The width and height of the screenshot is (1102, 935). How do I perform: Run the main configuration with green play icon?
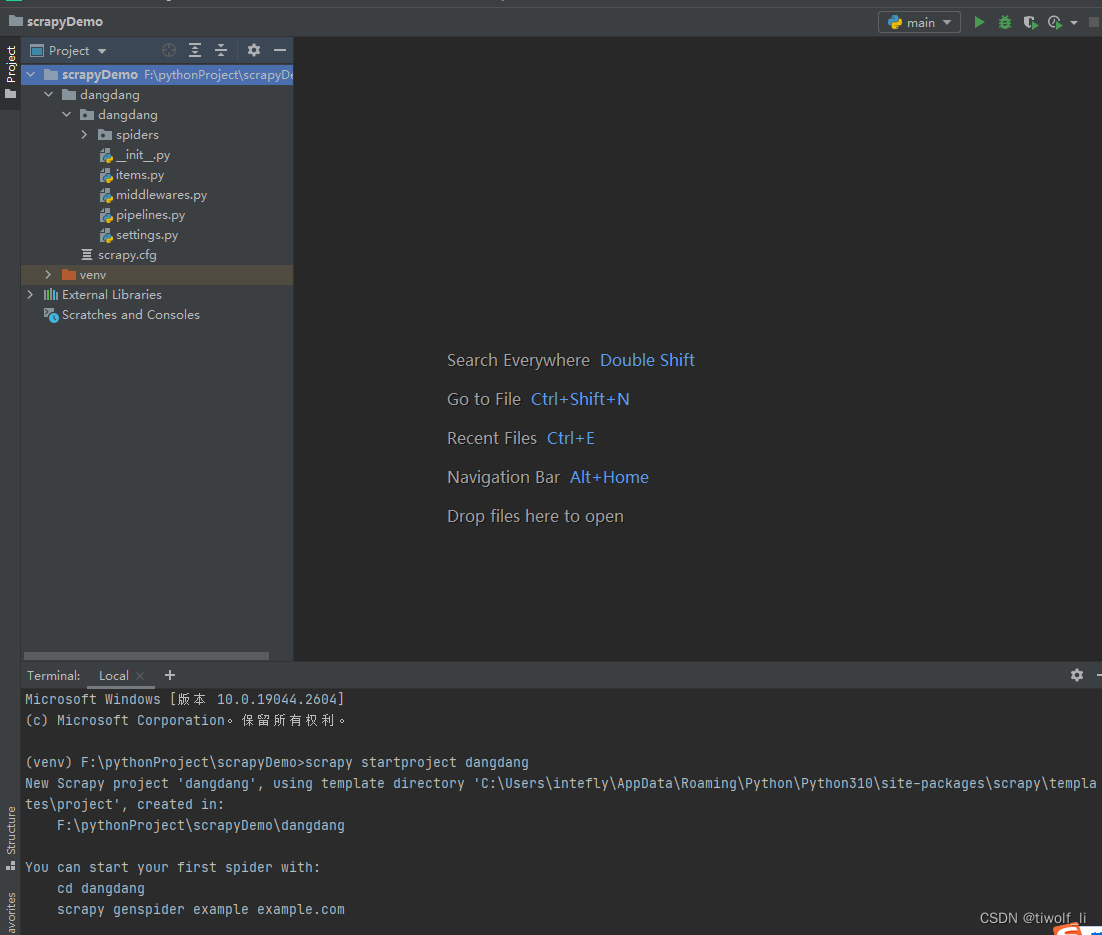pyautogui.click(x=979, y=22)
